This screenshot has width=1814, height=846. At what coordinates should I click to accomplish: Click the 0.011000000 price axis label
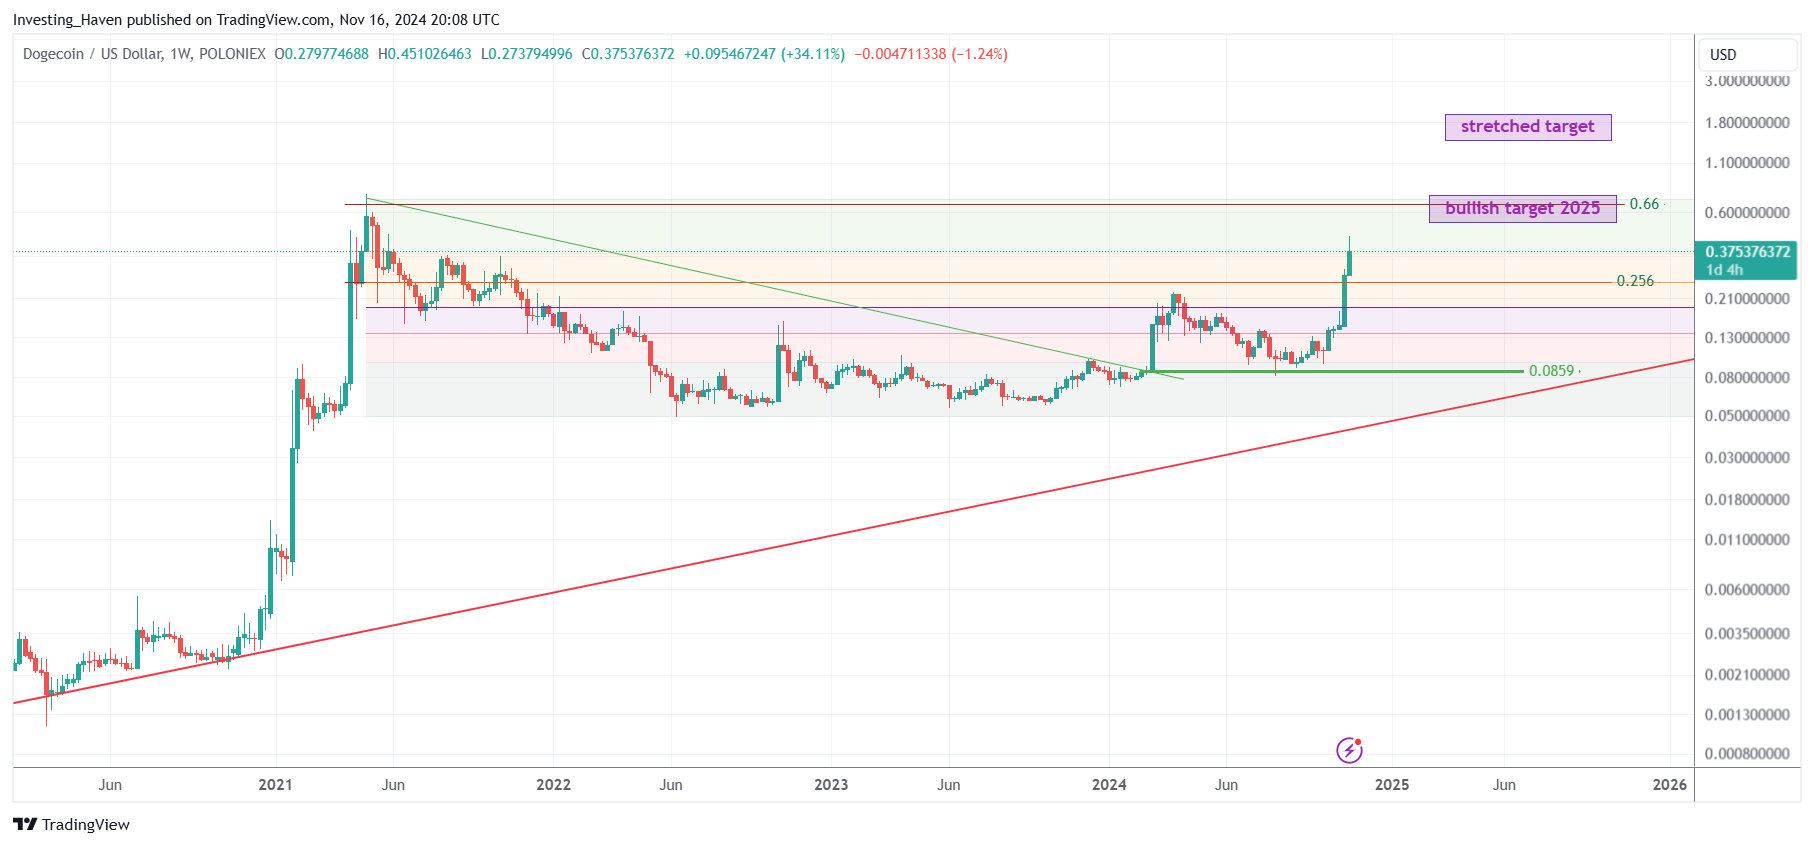[x=1747, y=540]
